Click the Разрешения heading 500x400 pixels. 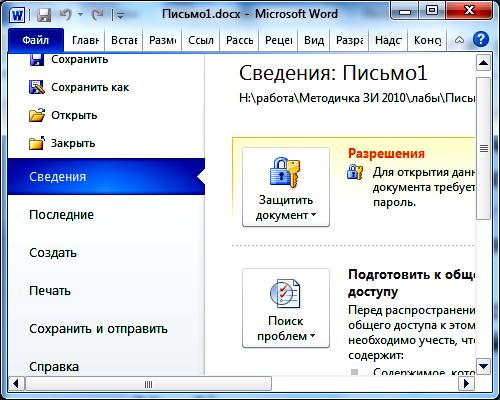[386, 153]
